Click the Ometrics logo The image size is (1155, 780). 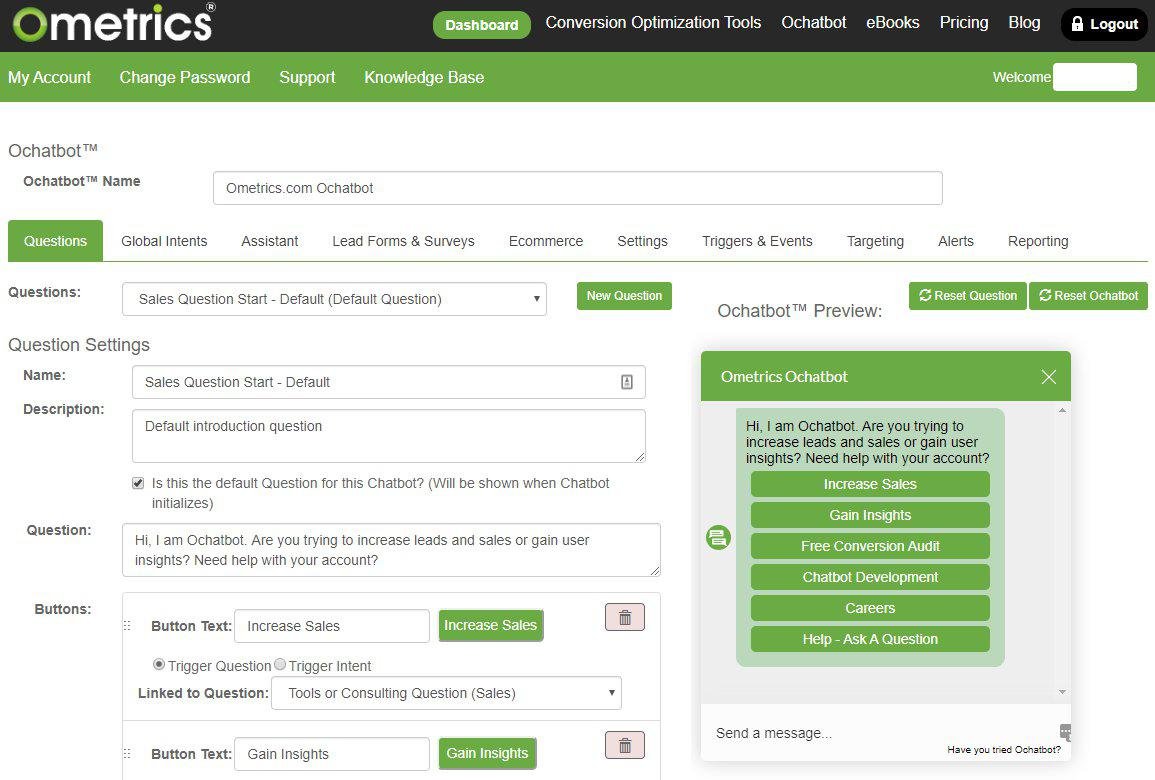pyautogui.click(x=114, y=22)
